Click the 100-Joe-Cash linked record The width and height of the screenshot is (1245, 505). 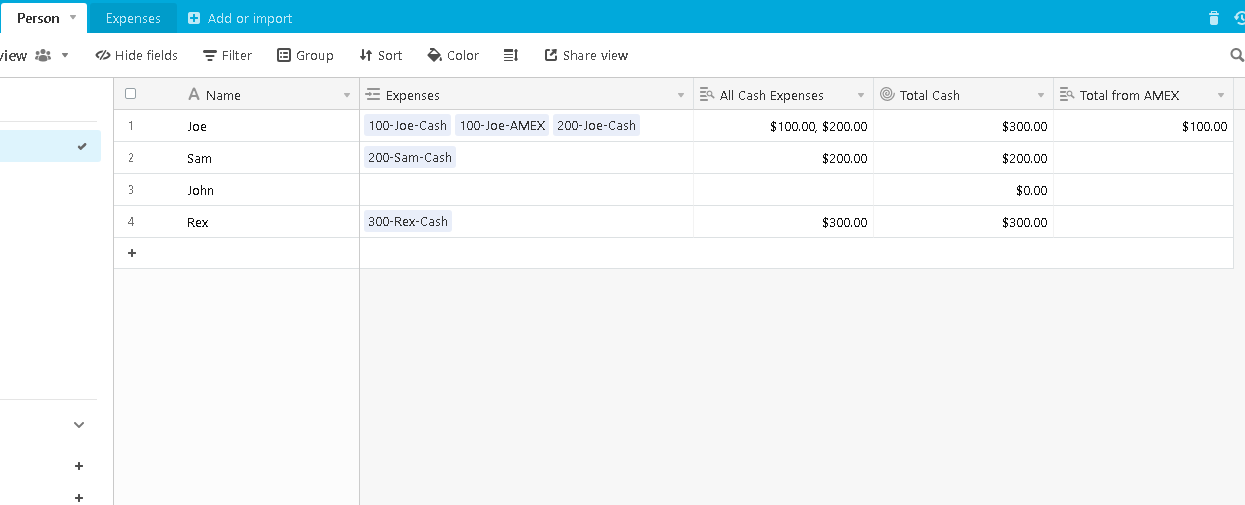tap(407, 125)
